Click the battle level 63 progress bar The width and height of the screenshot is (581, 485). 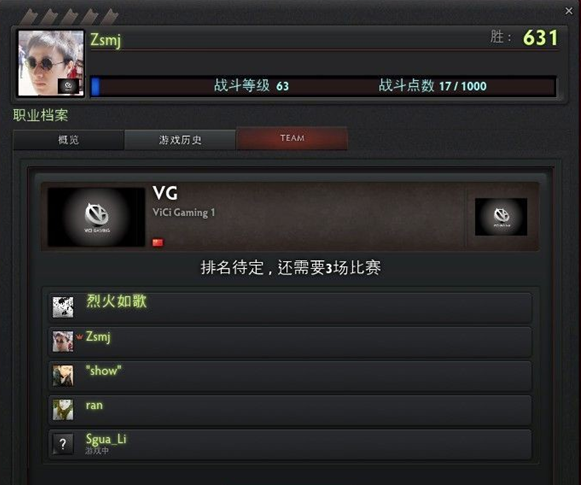(x=323, y=86)
